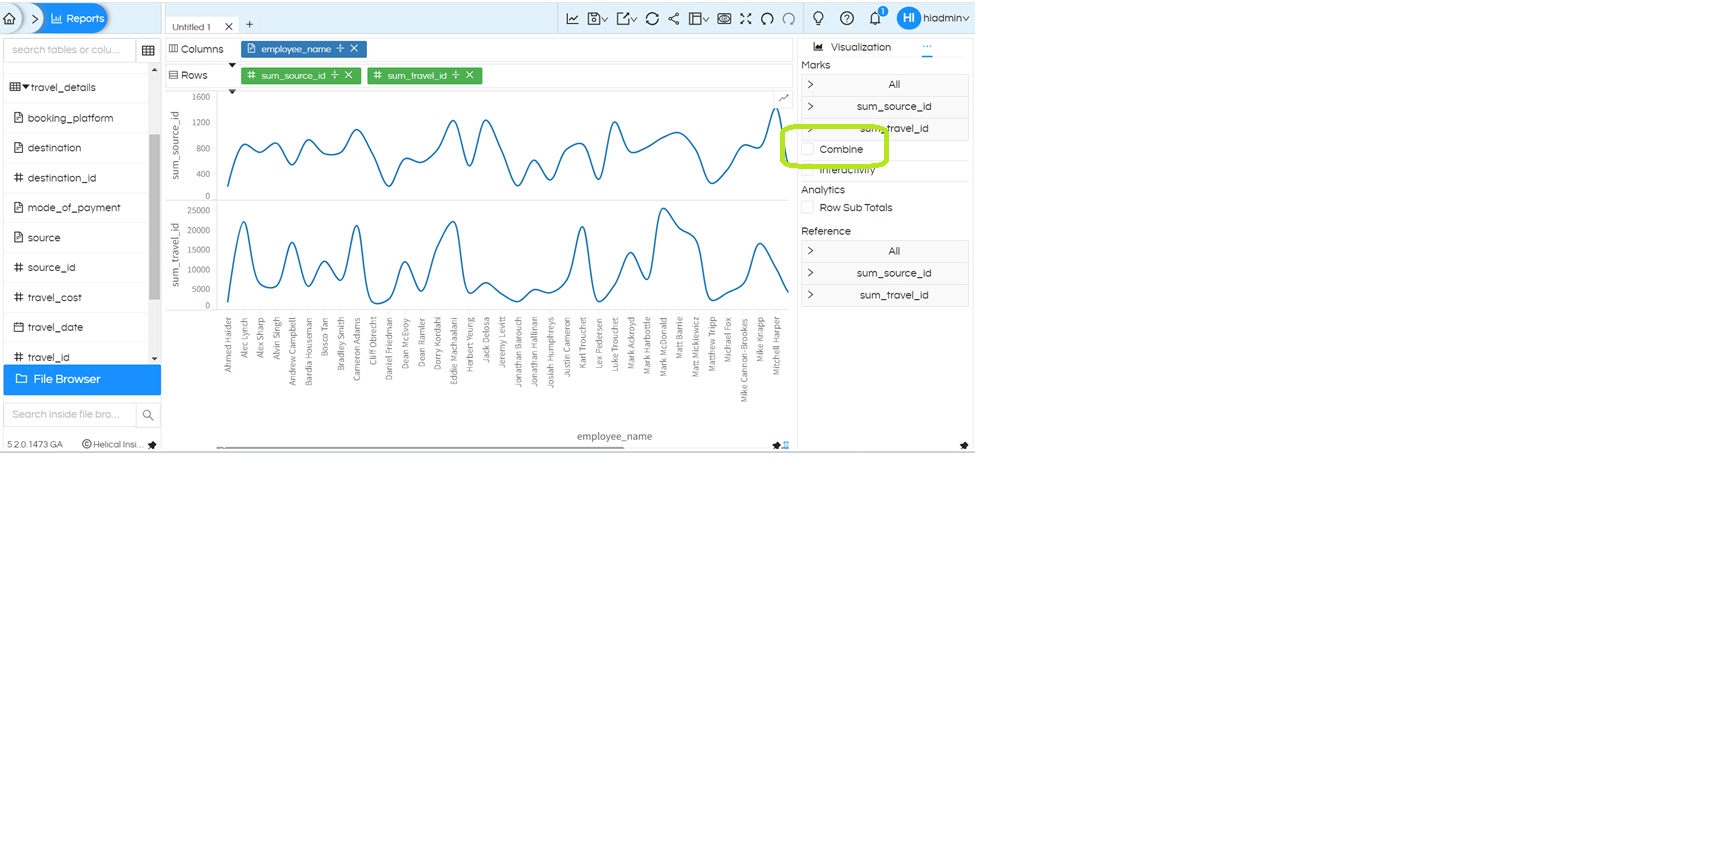Click the table grid icon beside search
The width and height of the screenshot is (1723, 868).
pos(148,50)
